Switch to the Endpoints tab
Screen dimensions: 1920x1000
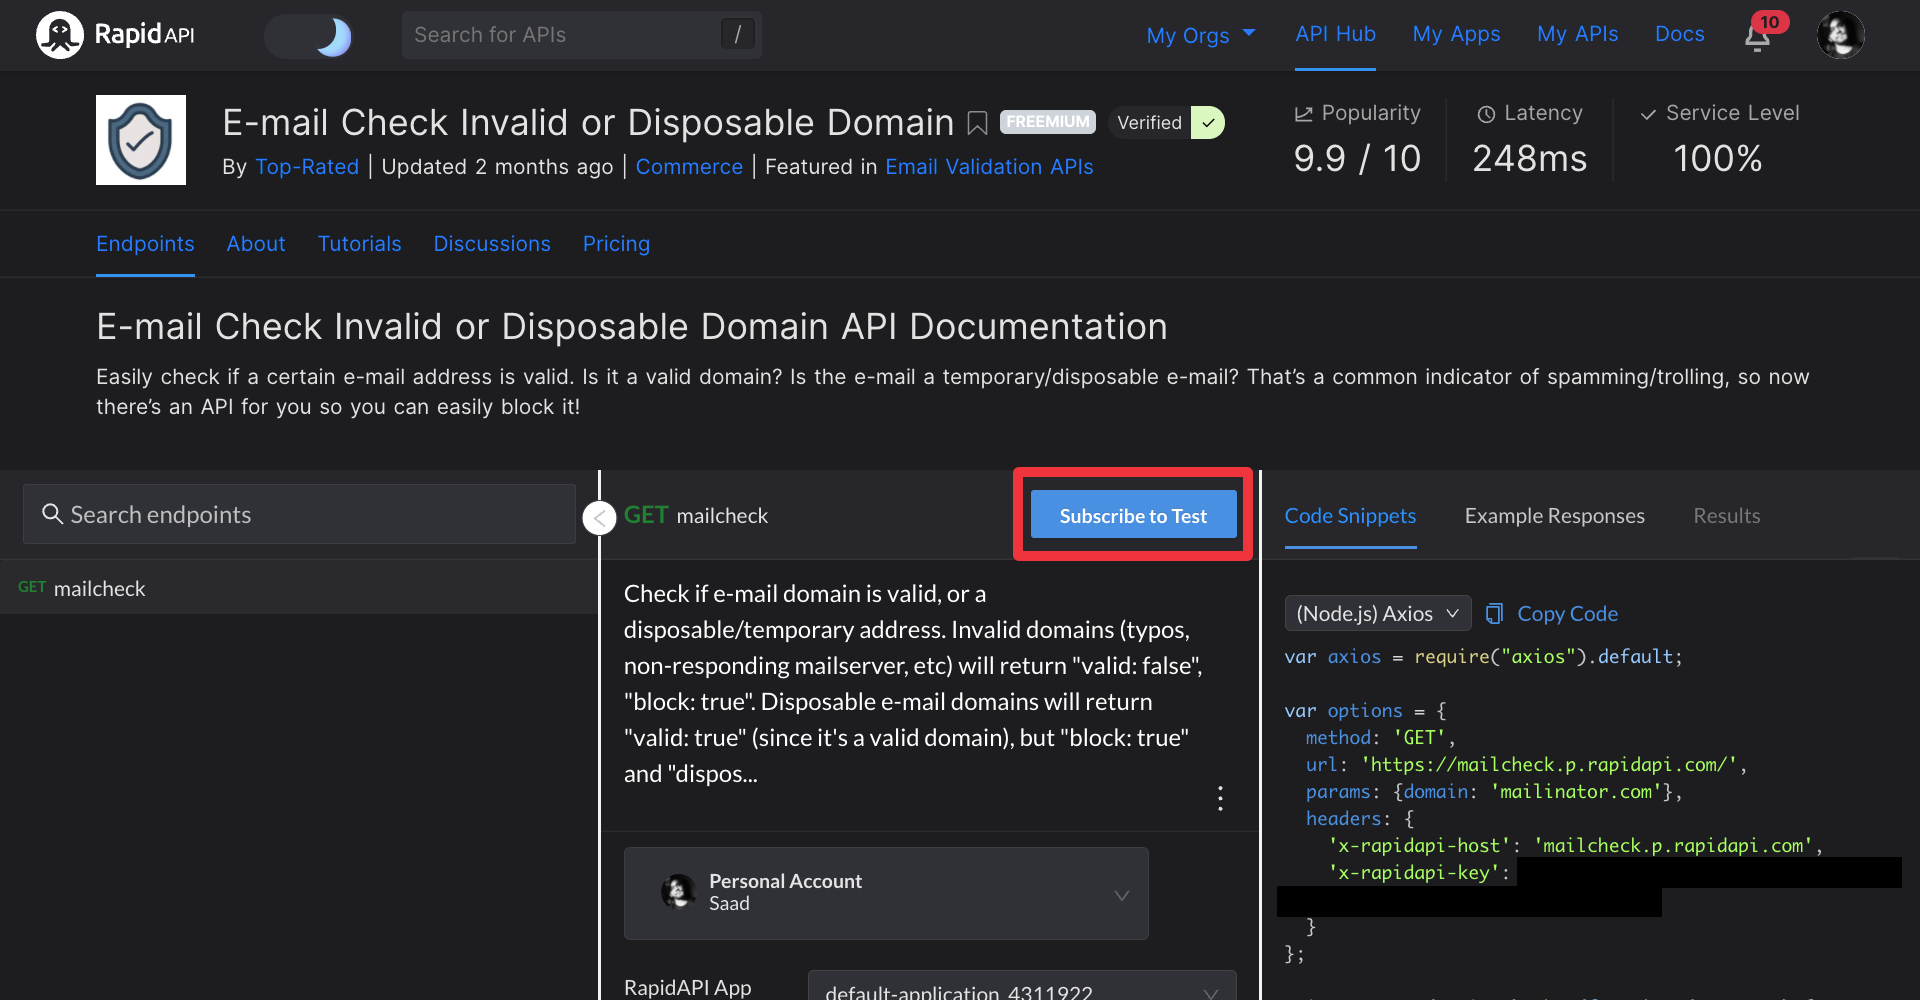click(x=145, y=244)
